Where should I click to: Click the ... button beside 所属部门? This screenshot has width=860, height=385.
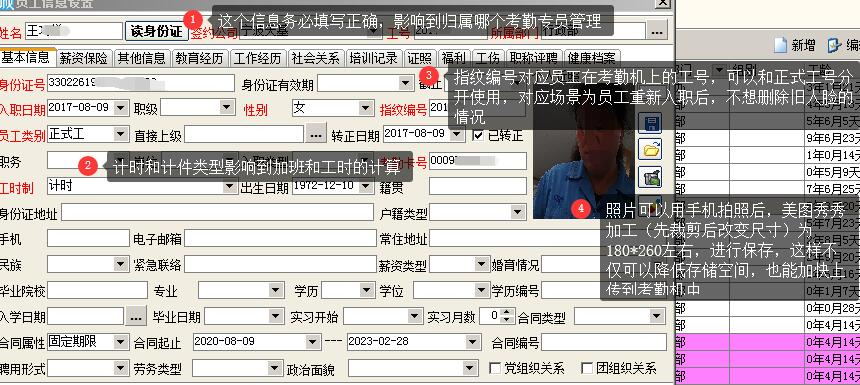click(x=657, y=31)
